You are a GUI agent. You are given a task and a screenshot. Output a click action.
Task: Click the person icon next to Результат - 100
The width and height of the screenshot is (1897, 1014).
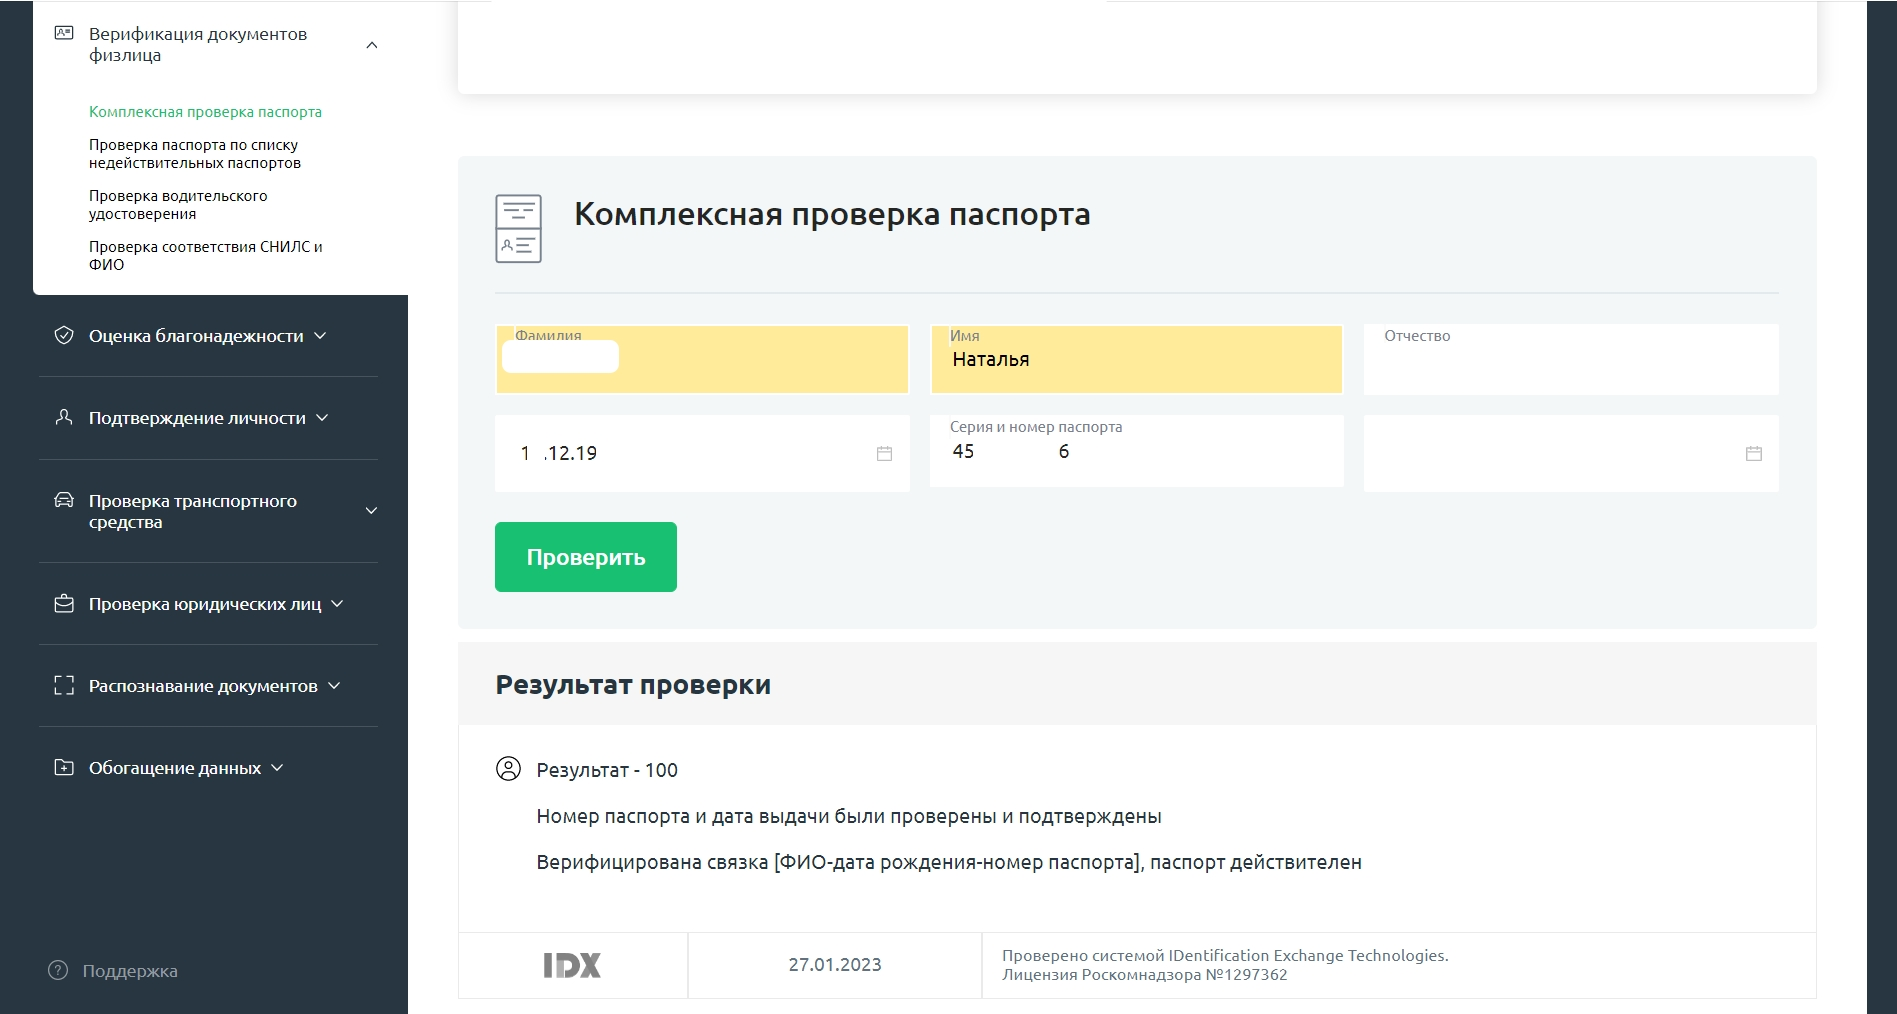coord(509,770)
